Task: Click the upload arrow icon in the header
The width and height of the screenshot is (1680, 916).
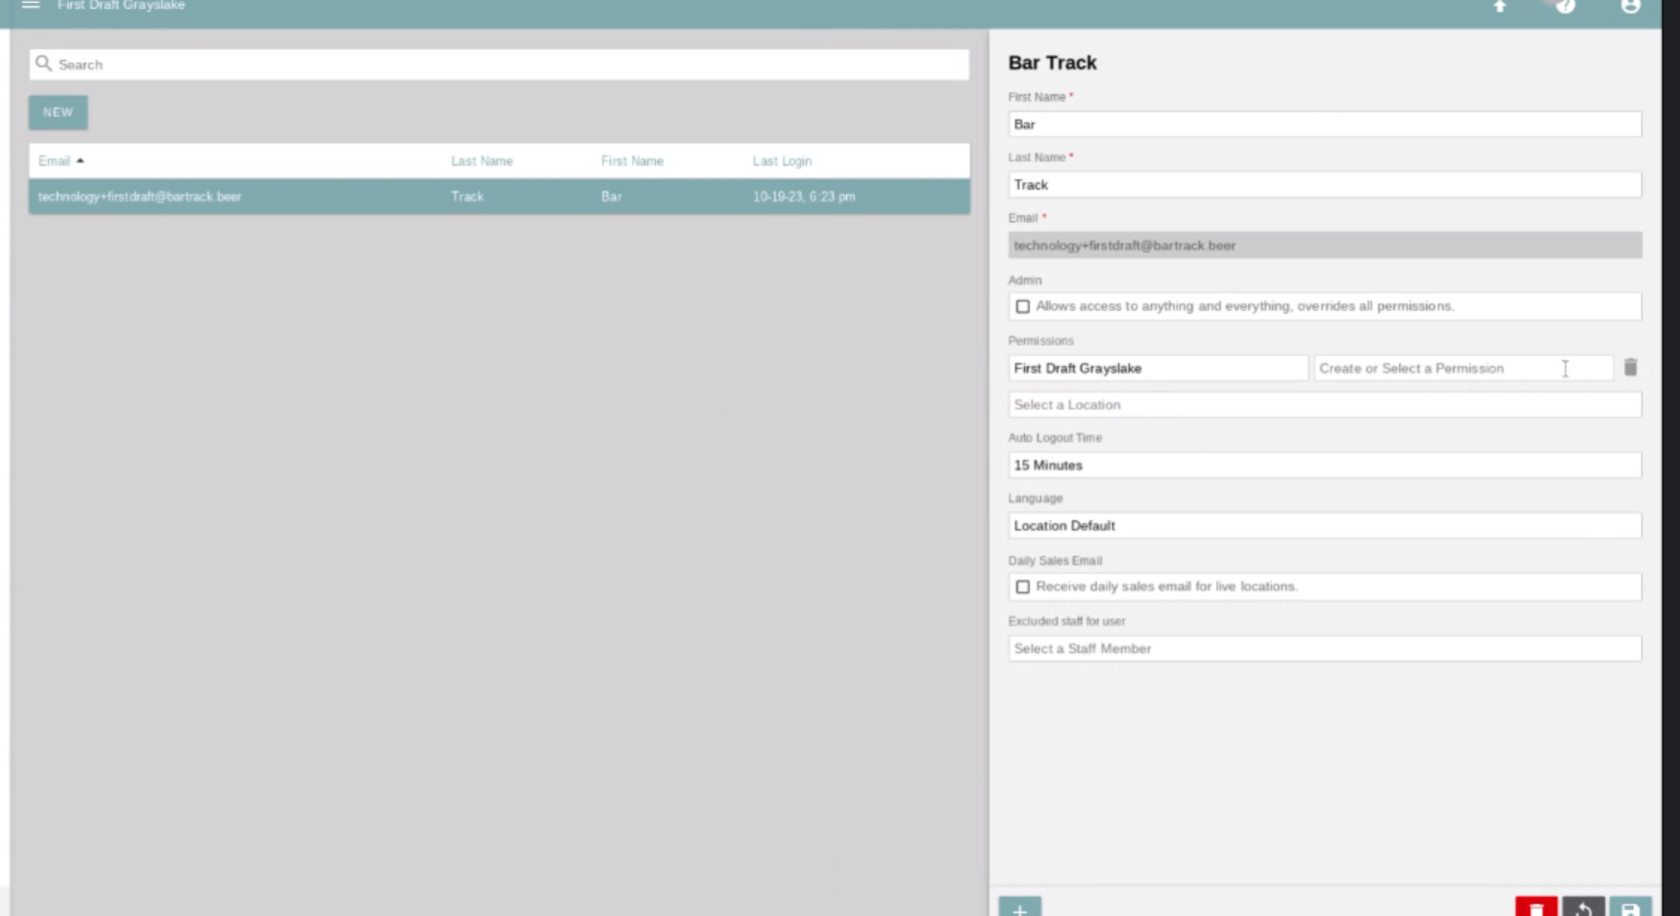Action: (x=1499, y=6)
